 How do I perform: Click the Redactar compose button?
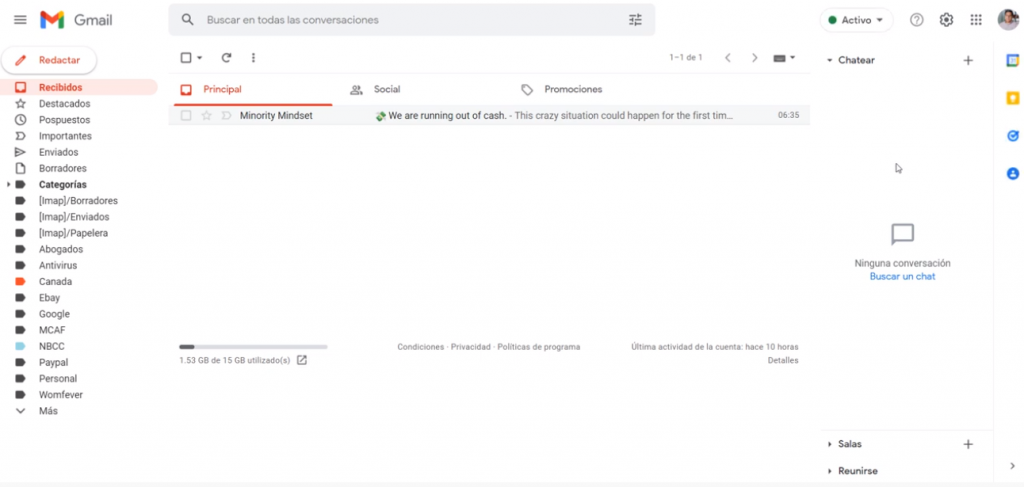coord(49,60)
